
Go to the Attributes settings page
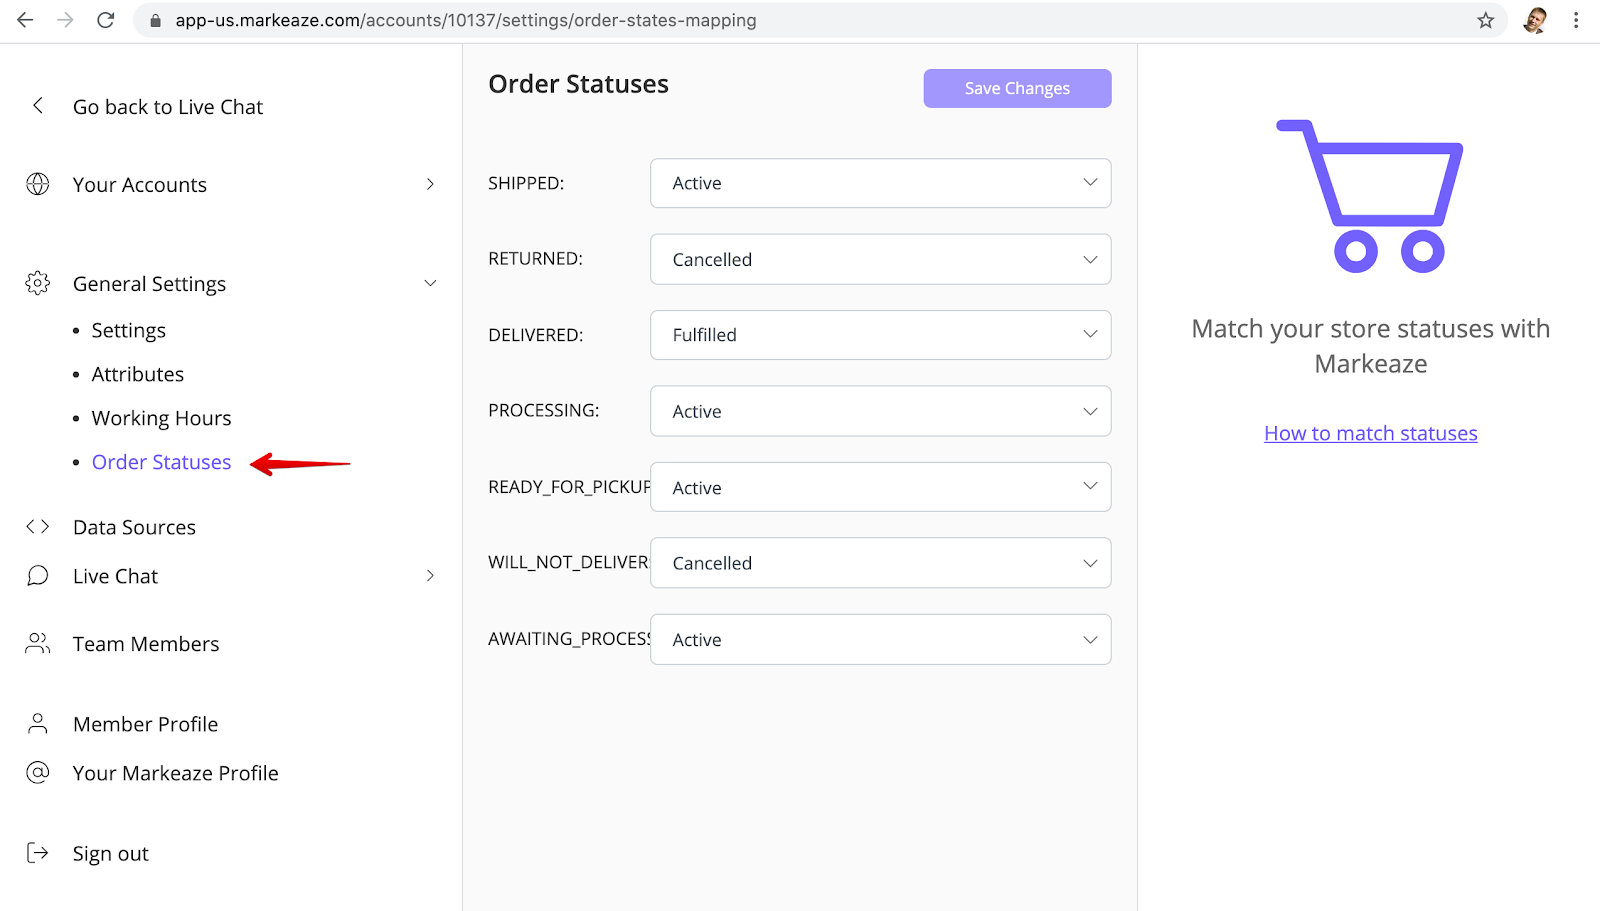tap(138, 374)
